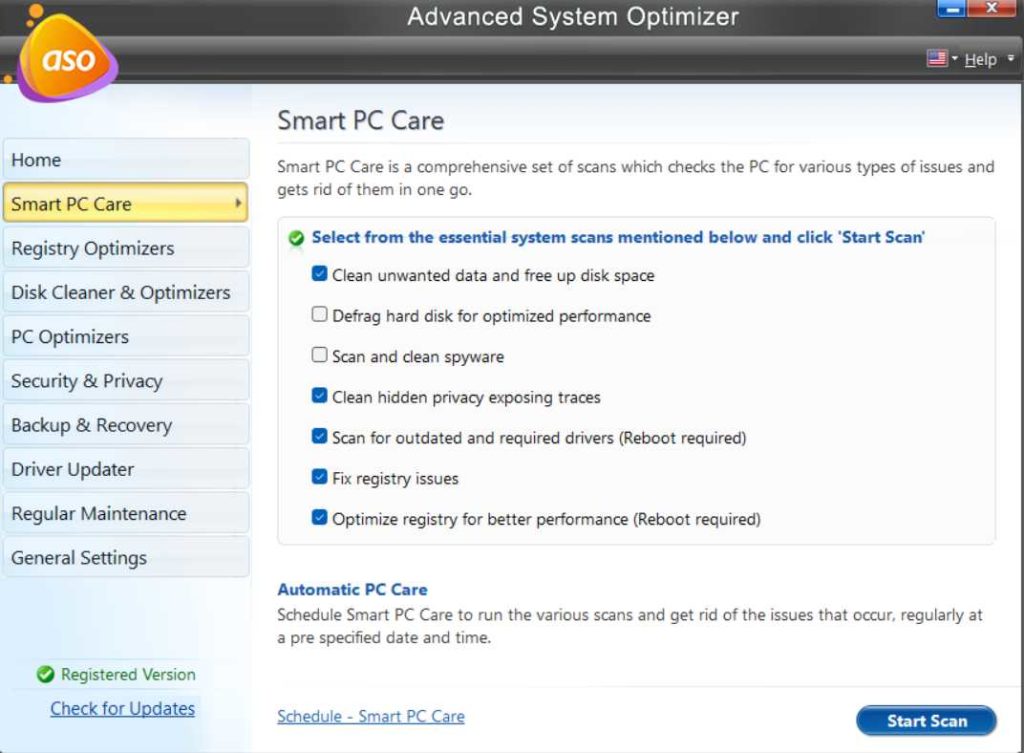Click the green checkmark beside scan instructions

tap(296, 238)
